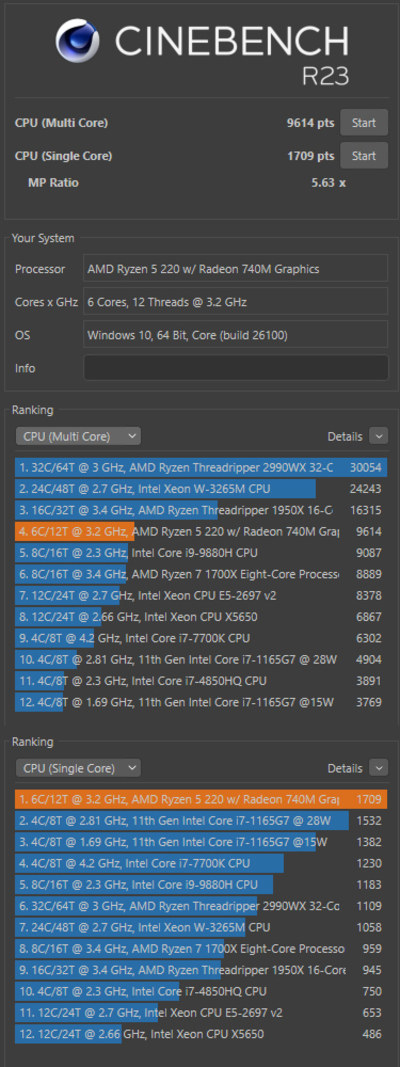Select Xeon W-3265M row scoring 24243

click(x=201, y=489)
